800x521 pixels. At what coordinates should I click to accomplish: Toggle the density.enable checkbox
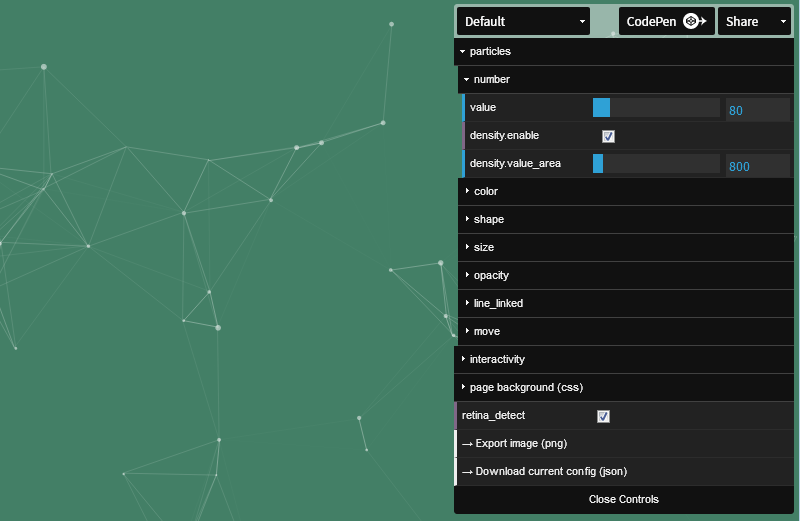pos(608,136)
